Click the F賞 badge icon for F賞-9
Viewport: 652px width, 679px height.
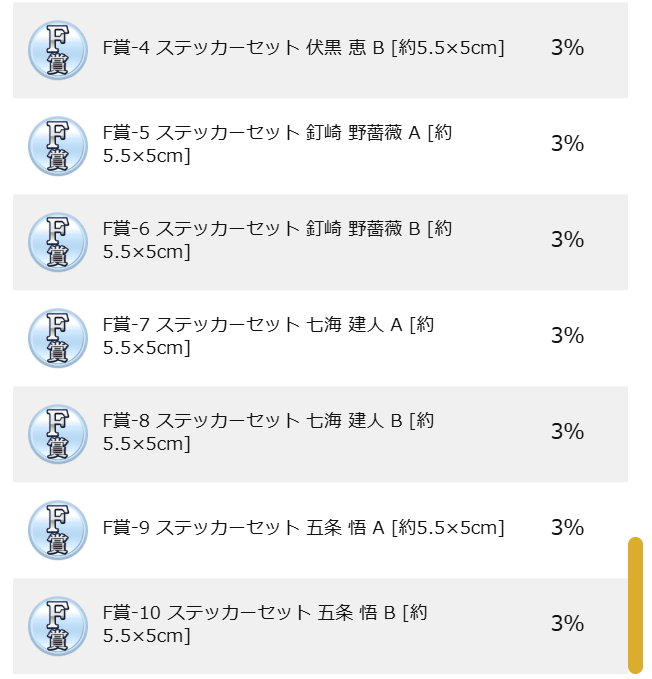tap(58, 530)
